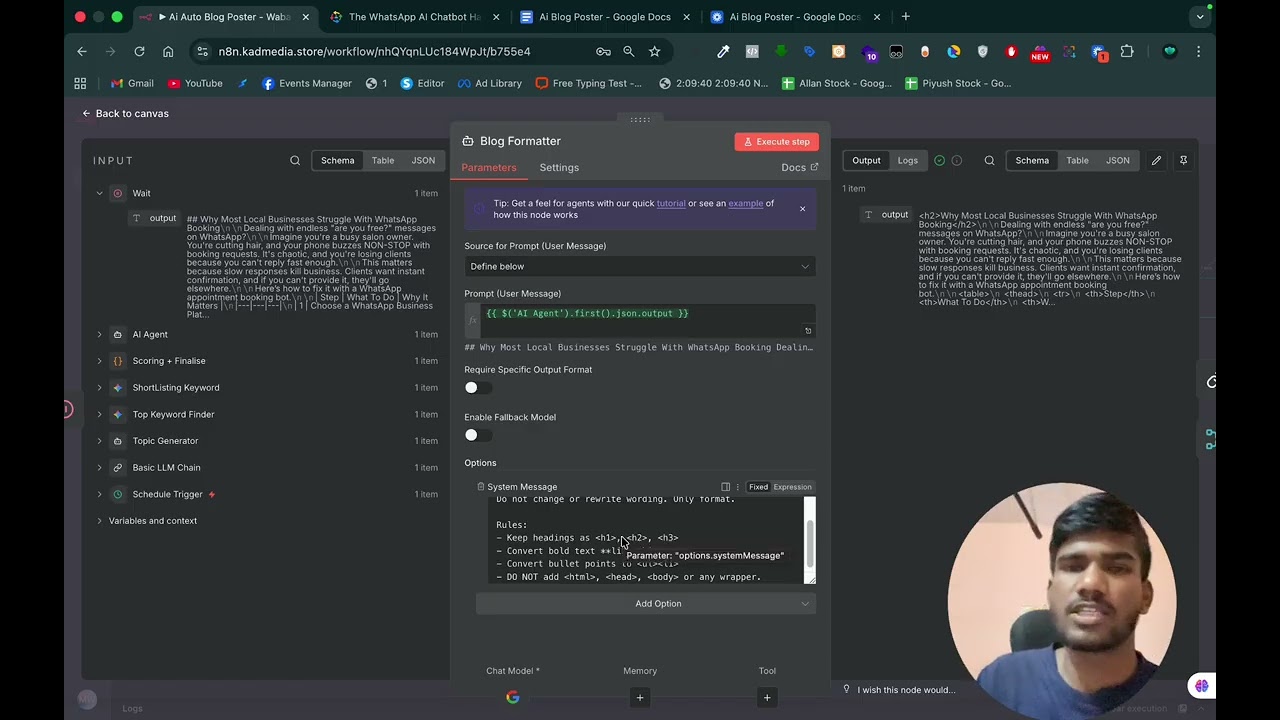Open the Add Option dropdown
Viewport: 1280px width, 720px height.
tap(646, 603)
